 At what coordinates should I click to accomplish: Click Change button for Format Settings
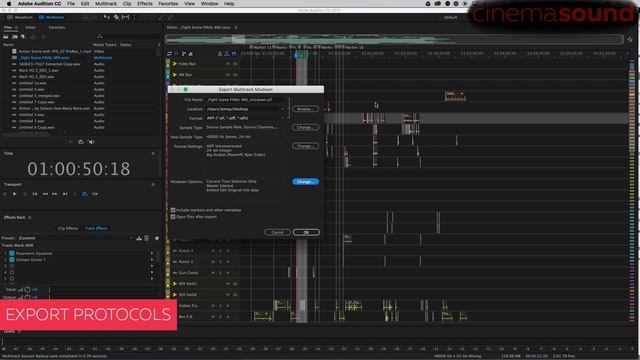[x=305, y=146]
